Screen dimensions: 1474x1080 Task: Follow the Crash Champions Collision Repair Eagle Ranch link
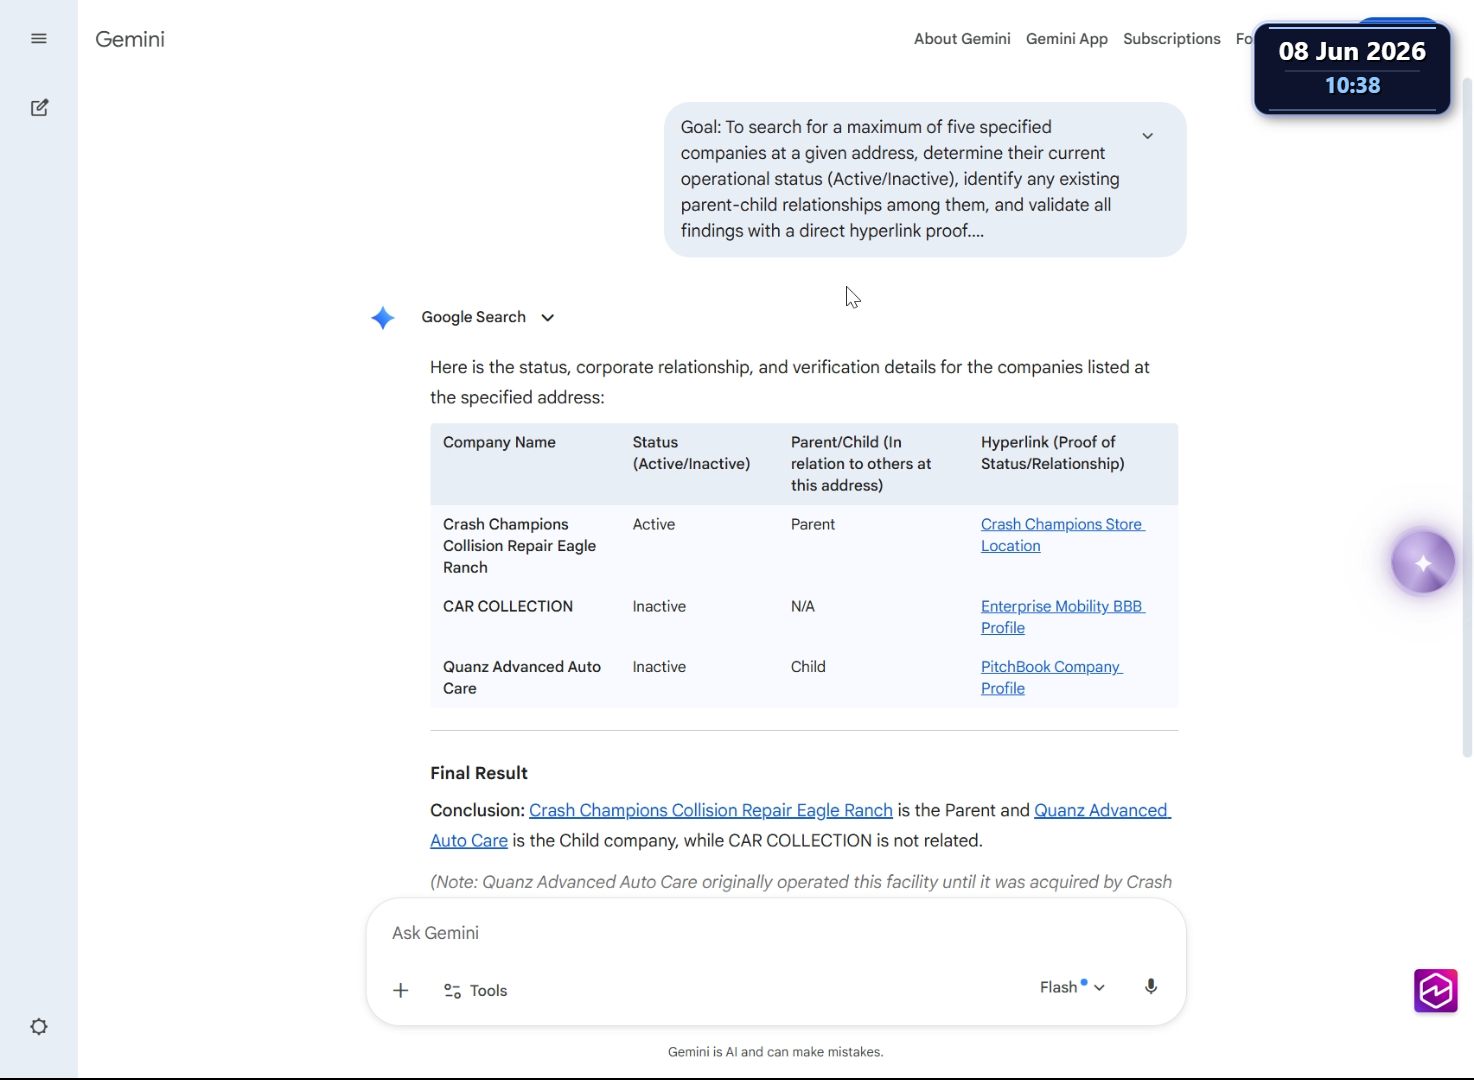pyautogui.click(x=710, y=810)
